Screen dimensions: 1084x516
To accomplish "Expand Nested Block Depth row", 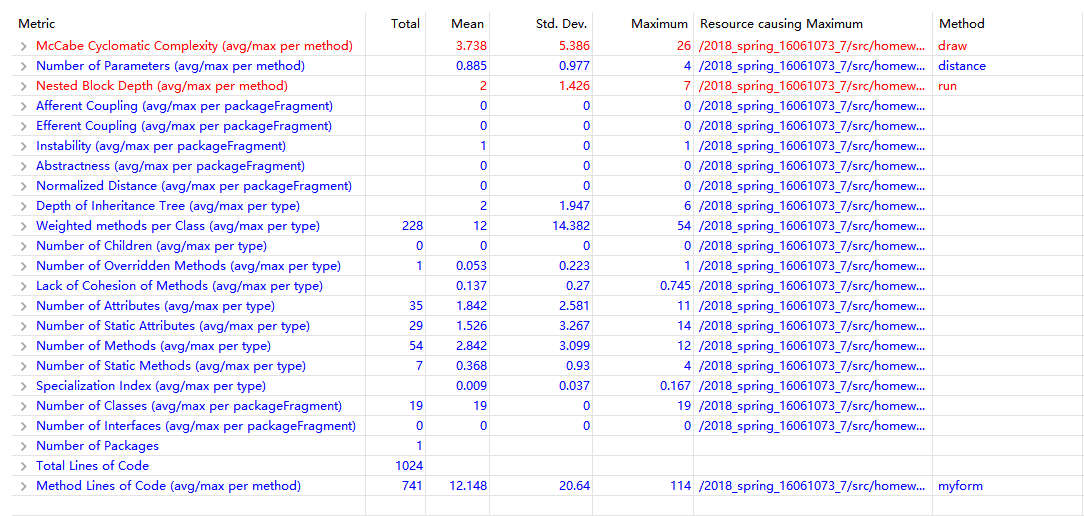I will [24, 86].
